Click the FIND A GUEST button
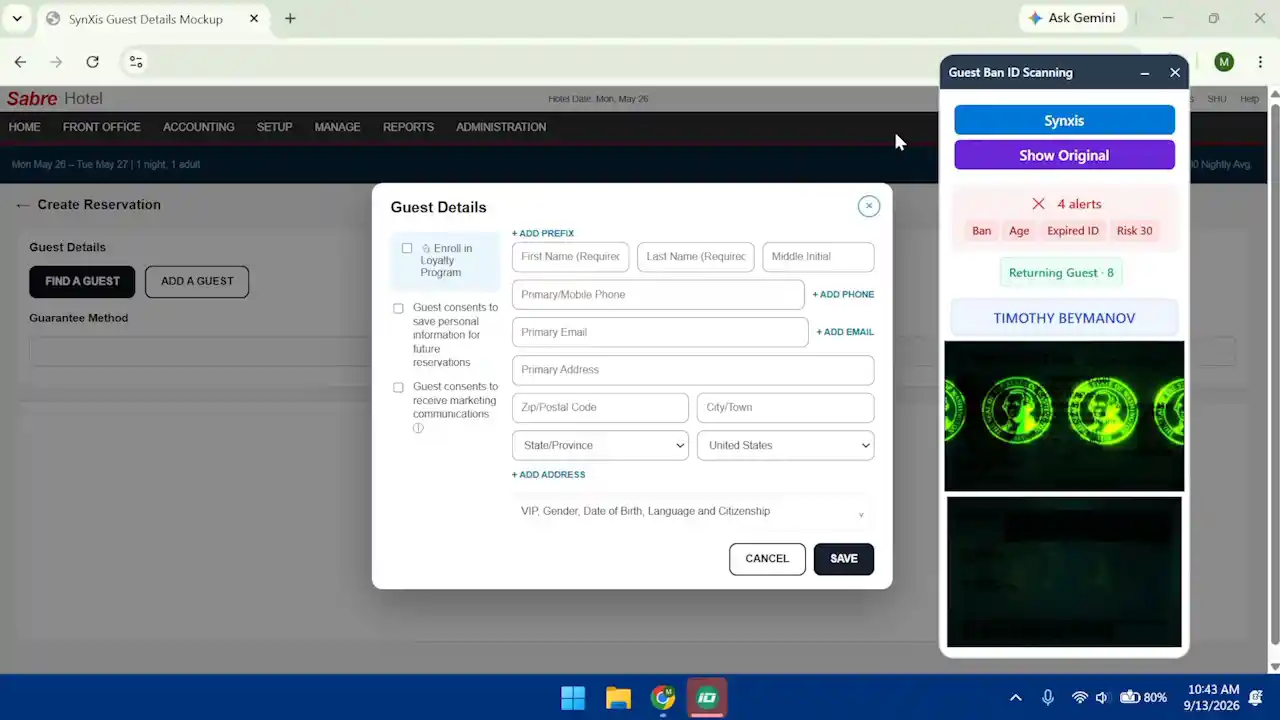This screenshot has height=720, width=1280. click(x=82, y=281)
